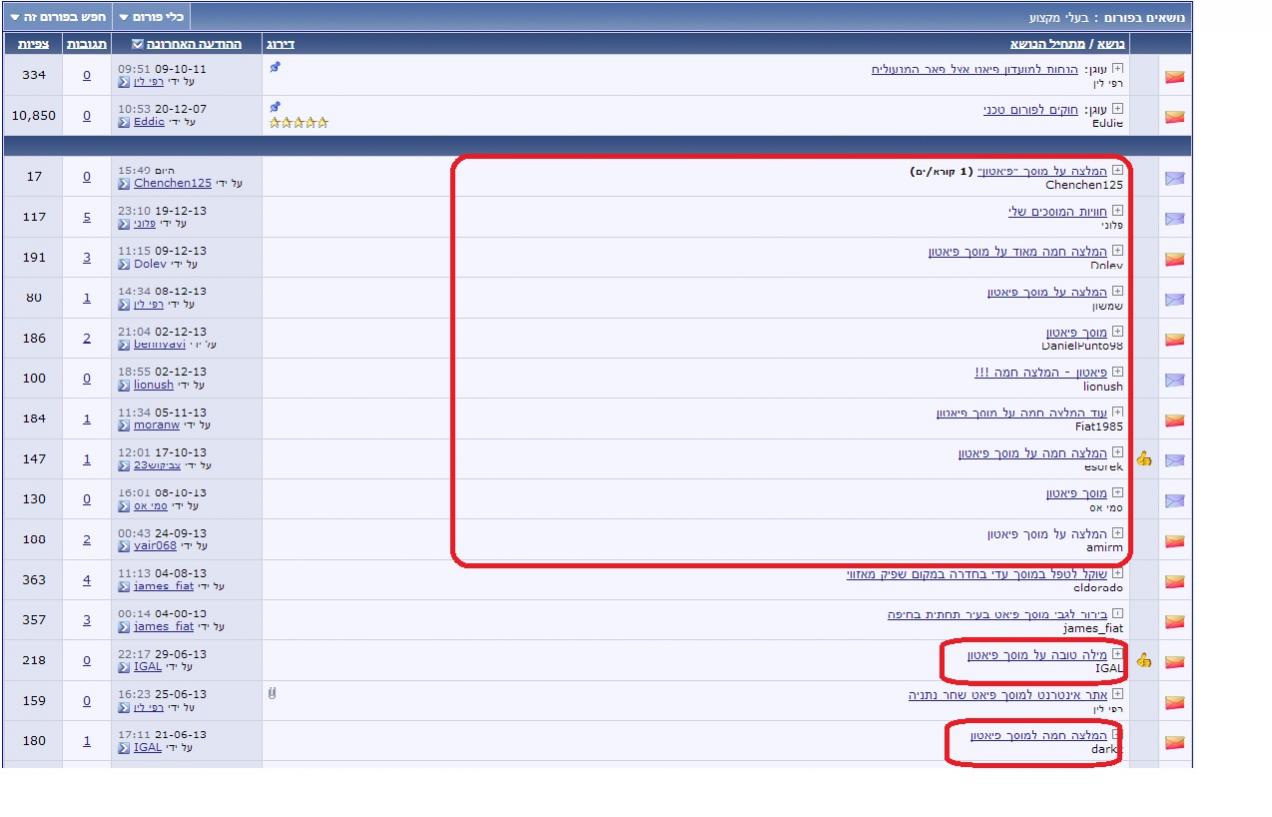Image resolution: width=1272 pixels, height=817 pixels.
Task: Click reply count 5 for חוויות המוסכים שלי
Action: point(86,217)
